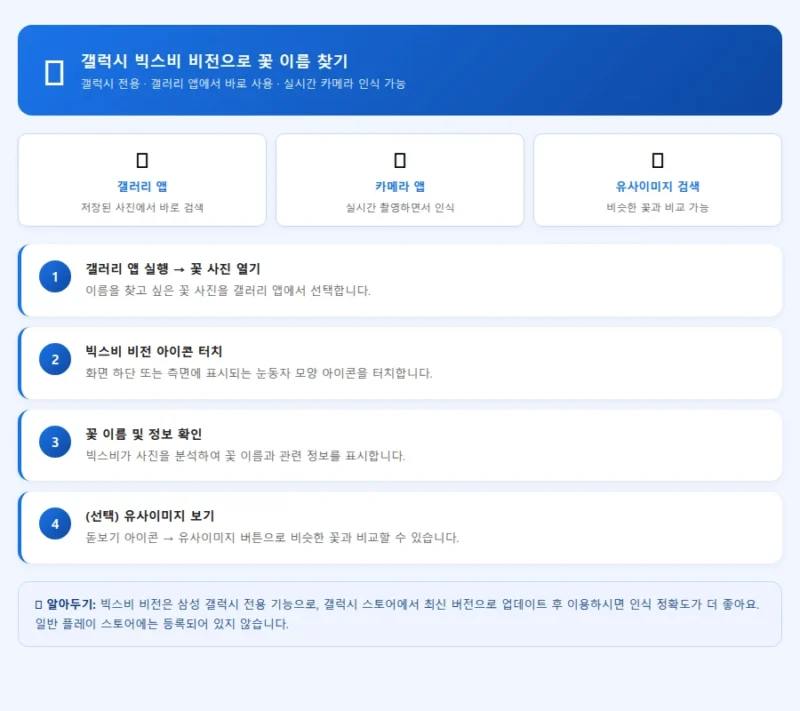This screenshot has width=800, height=711.
Task: Click the step 1 number circle
Action: tap(55, 276)
